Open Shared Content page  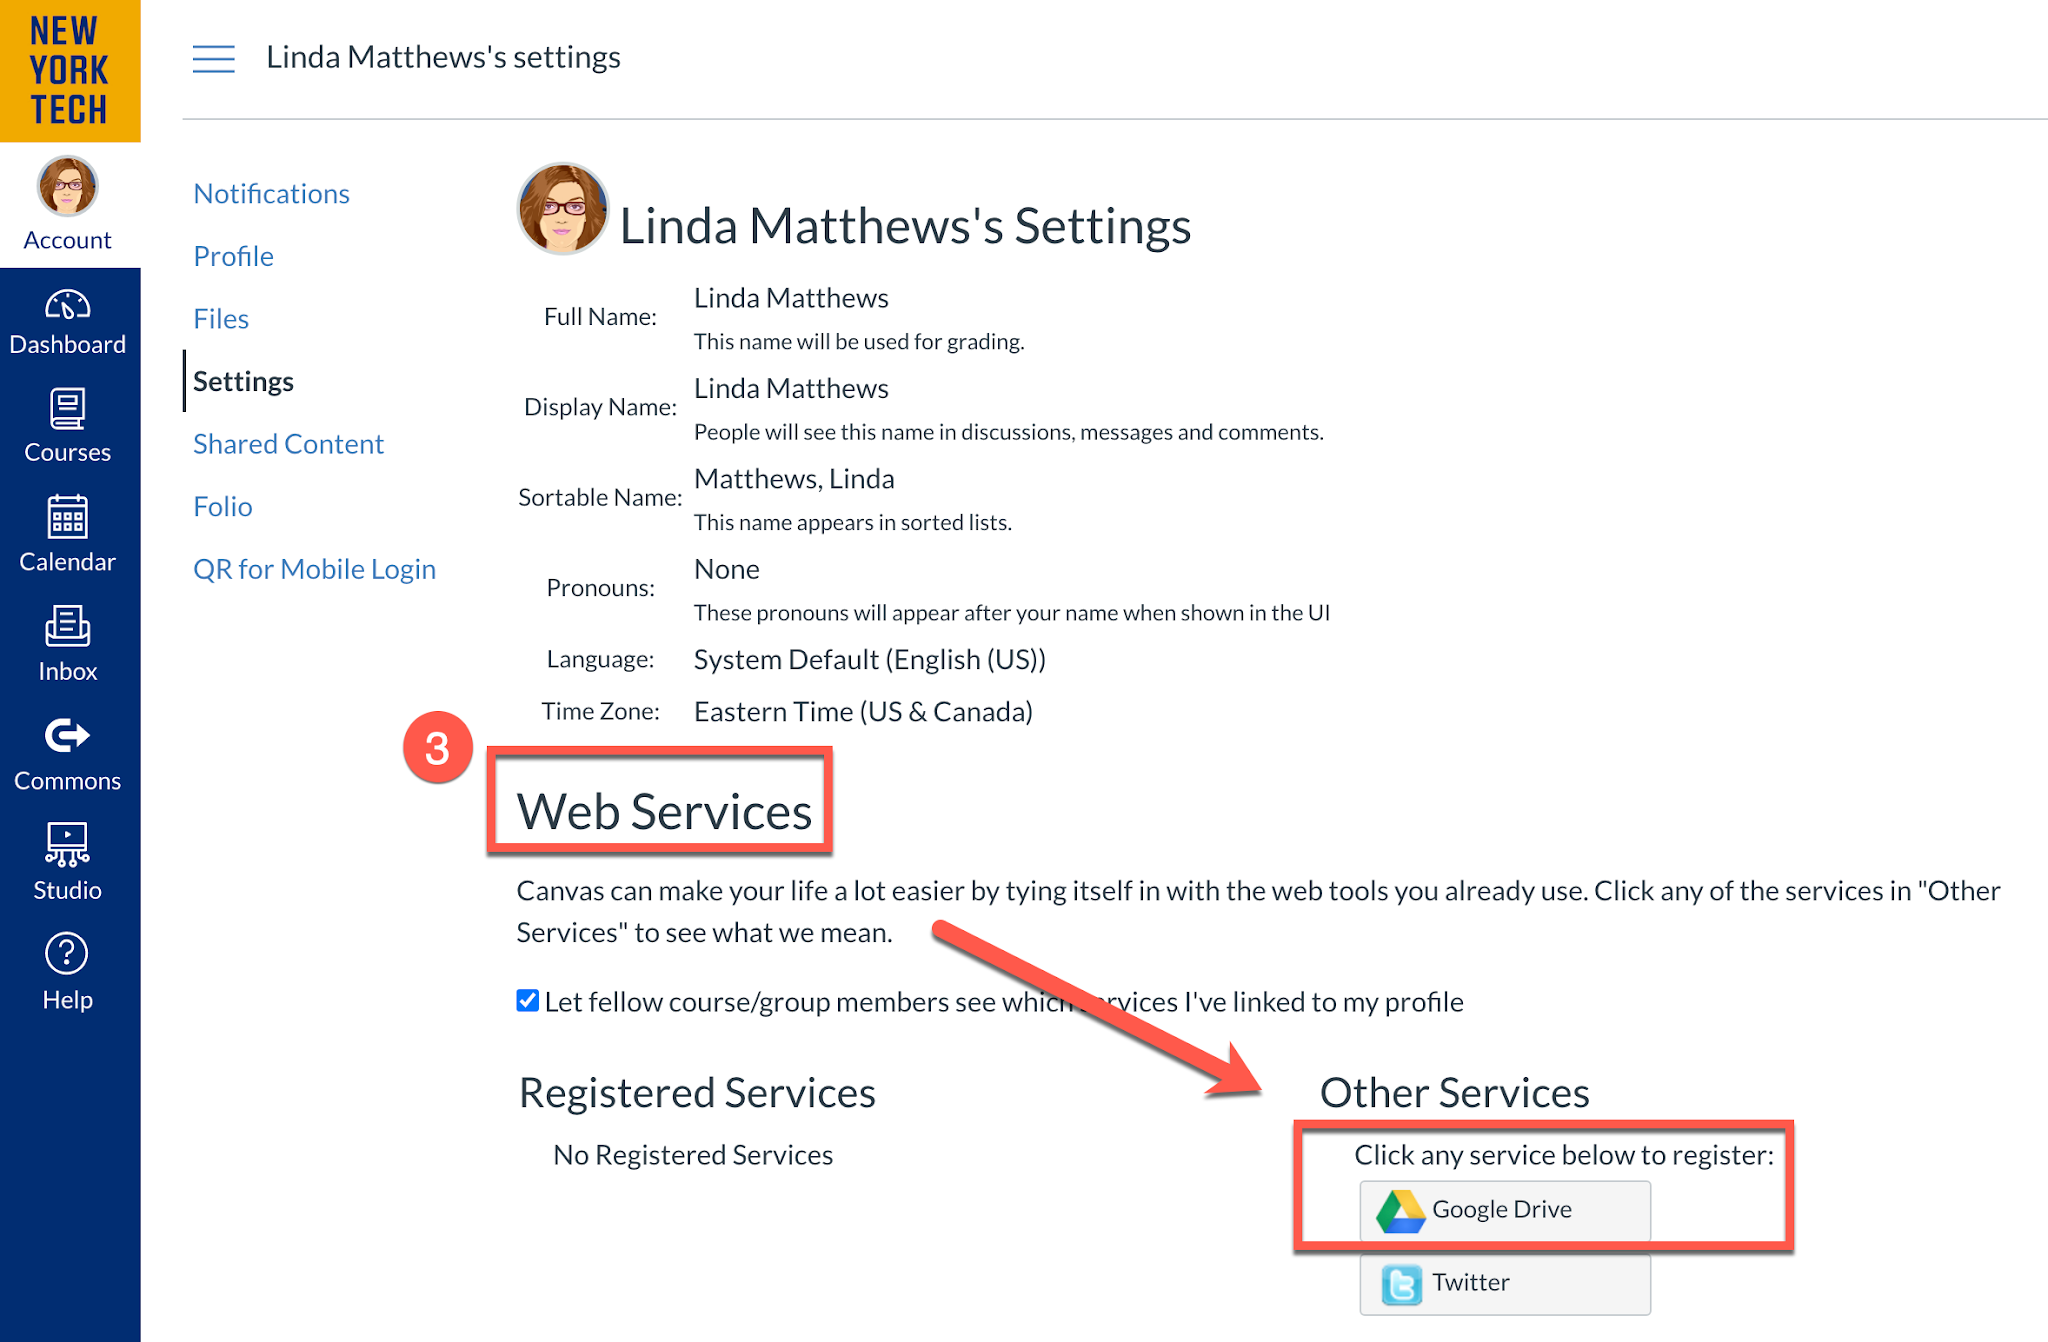pyautogui.click(x=288, y=443)
